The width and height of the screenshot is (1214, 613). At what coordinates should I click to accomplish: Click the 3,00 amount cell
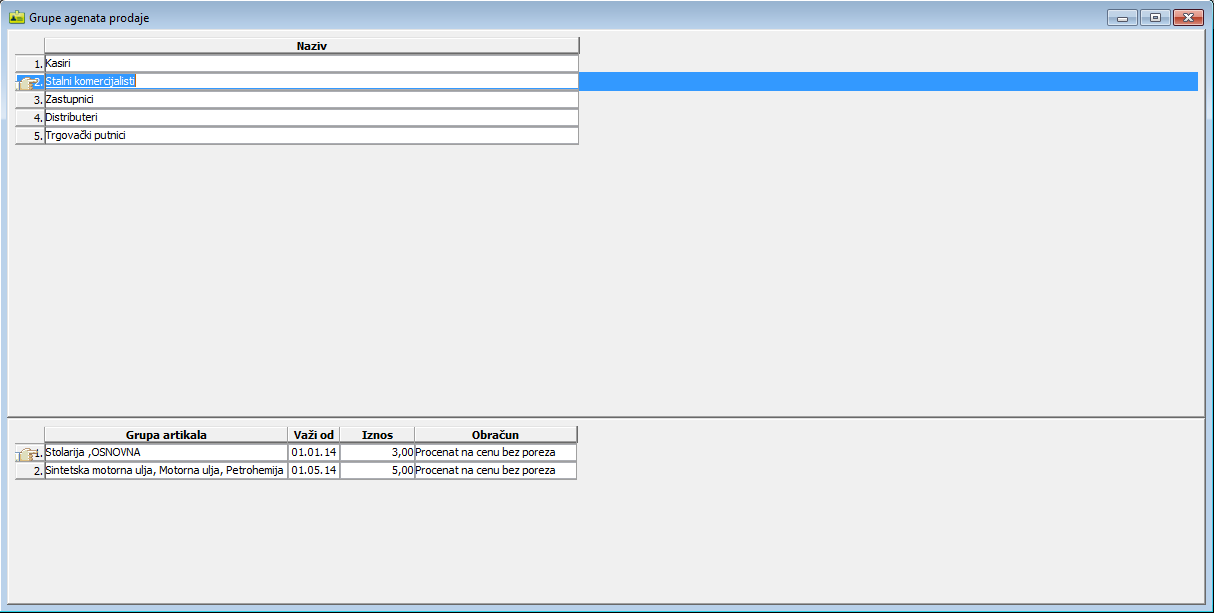(377, 453)
